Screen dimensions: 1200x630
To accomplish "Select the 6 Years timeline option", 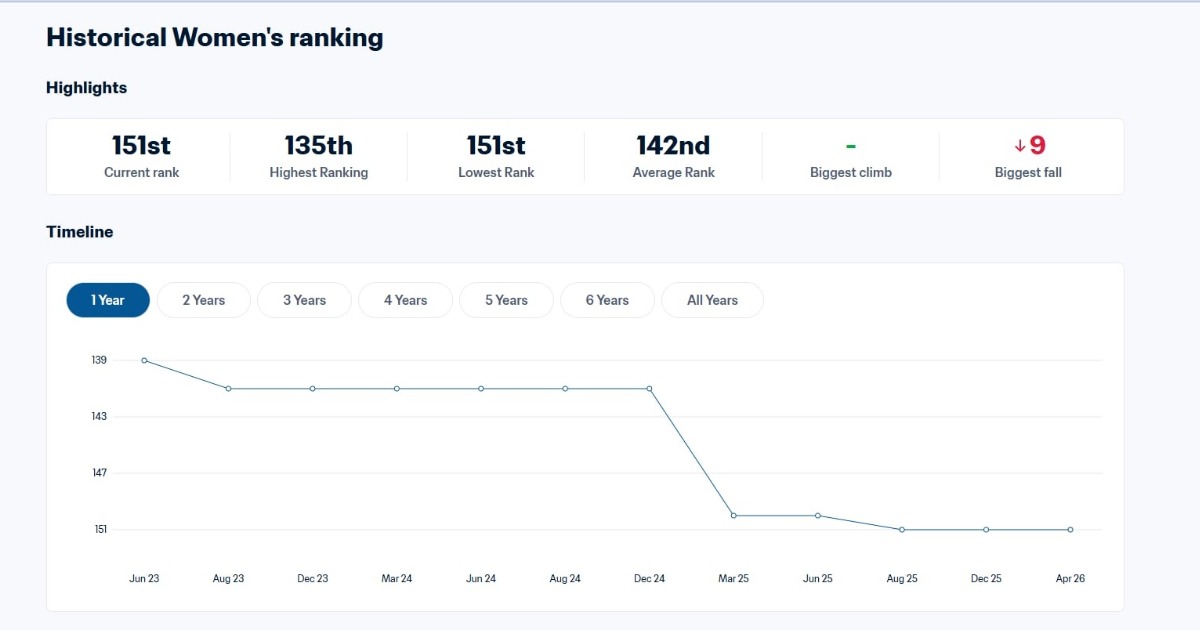I will click(x=607, y=300).
